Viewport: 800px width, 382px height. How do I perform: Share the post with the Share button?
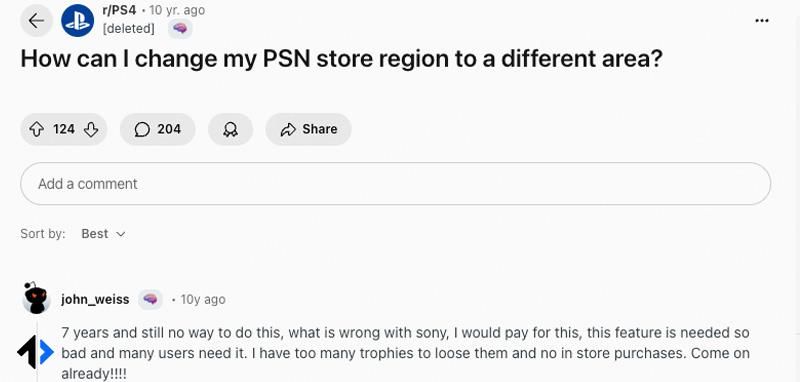click(x=308, y=130)
